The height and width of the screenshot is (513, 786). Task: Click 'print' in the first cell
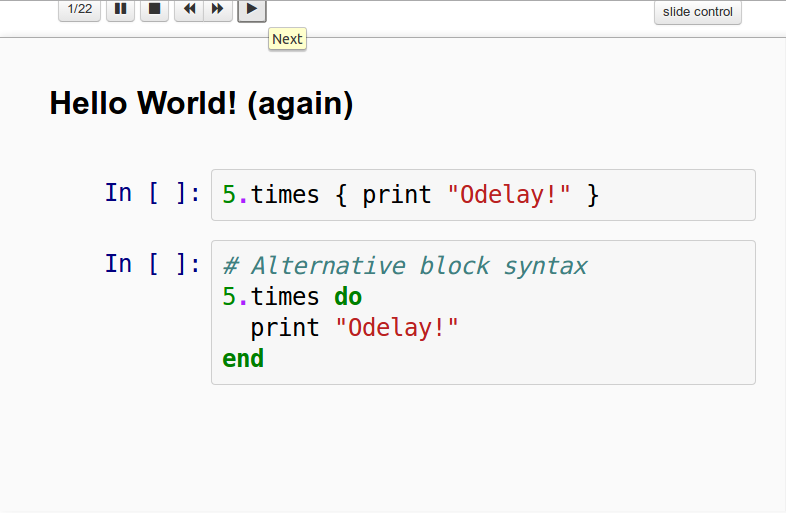pyautogui.click(x=397, y=195)
